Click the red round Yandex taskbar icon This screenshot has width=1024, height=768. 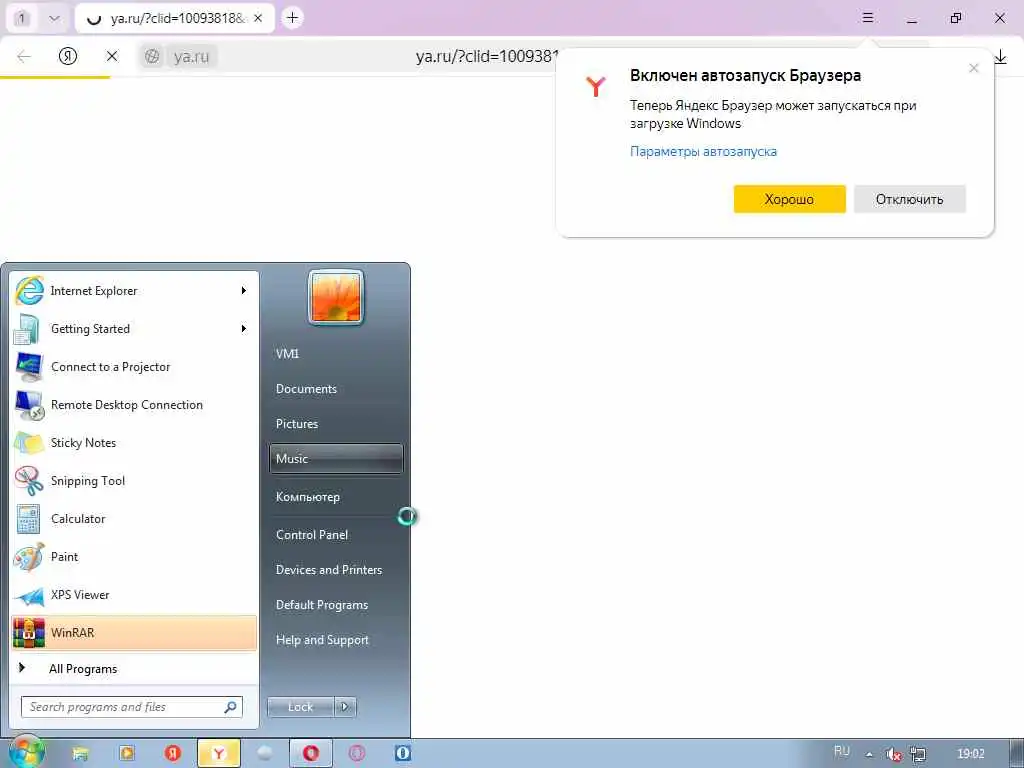click(x=172, y=754)
